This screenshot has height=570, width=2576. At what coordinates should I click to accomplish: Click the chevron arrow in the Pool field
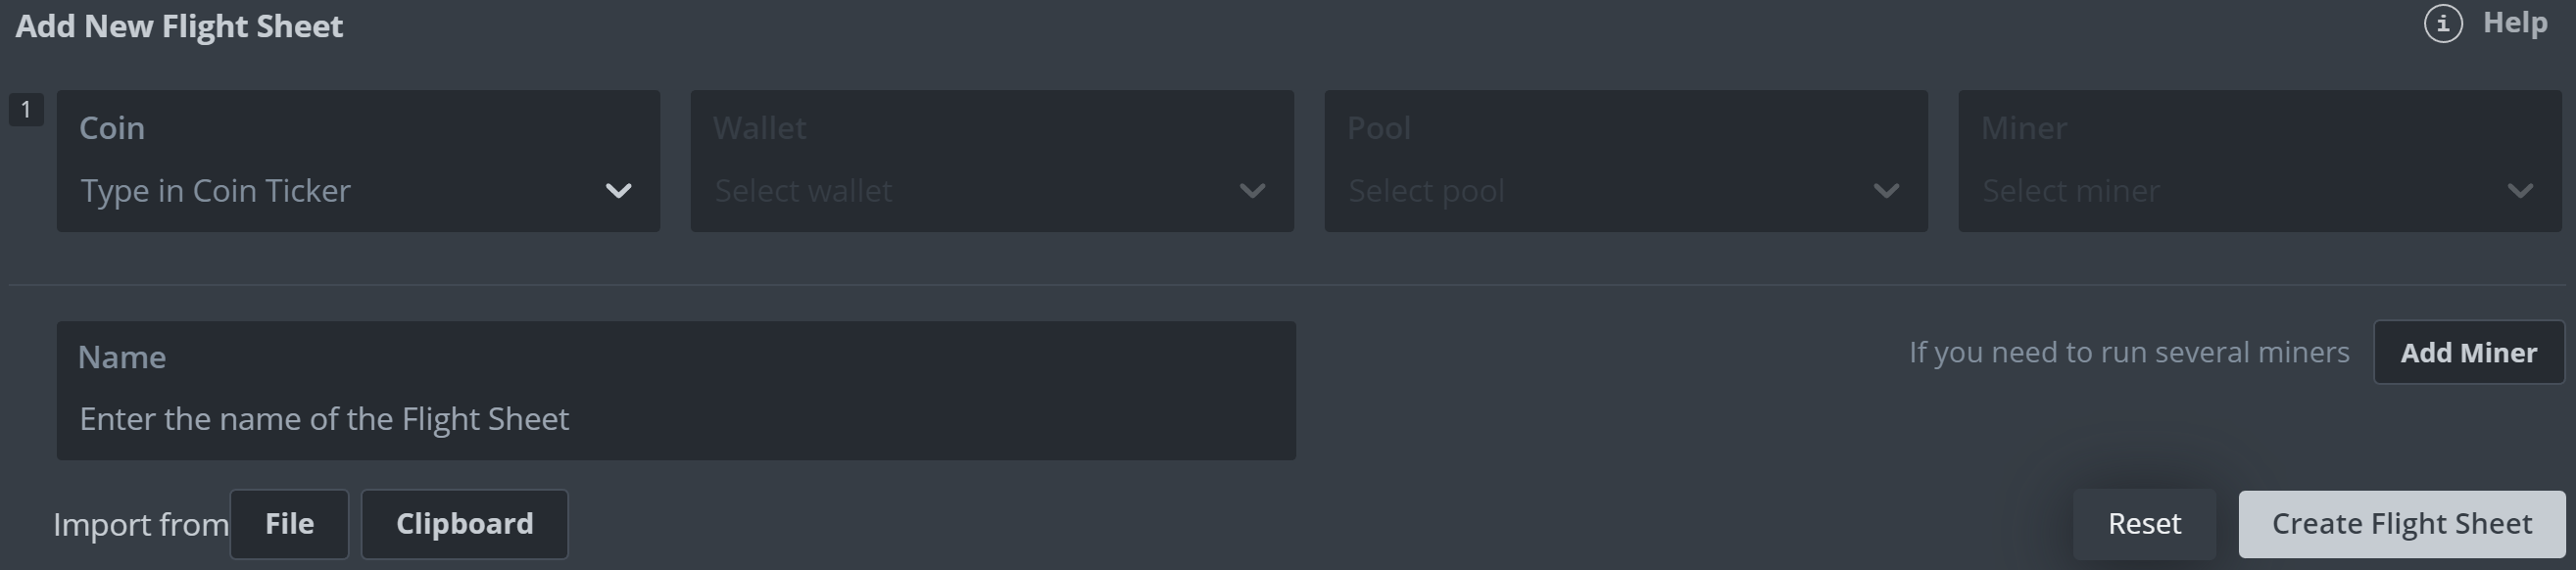click(x=1886, y=191)
